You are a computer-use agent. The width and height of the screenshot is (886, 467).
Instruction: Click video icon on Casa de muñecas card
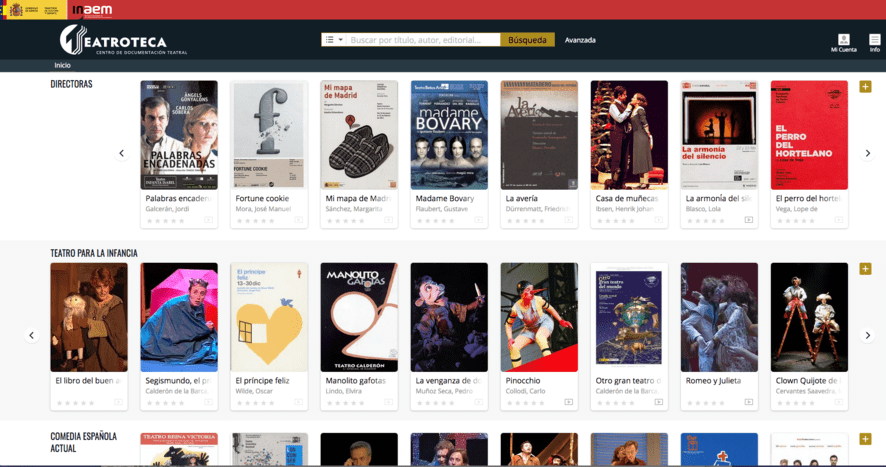point(659,220)
